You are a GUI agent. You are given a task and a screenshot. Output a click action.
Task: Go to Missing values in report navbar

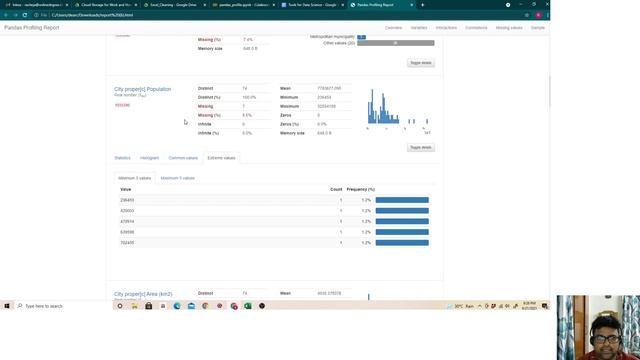pyautogui.click(x=509, y=28)
